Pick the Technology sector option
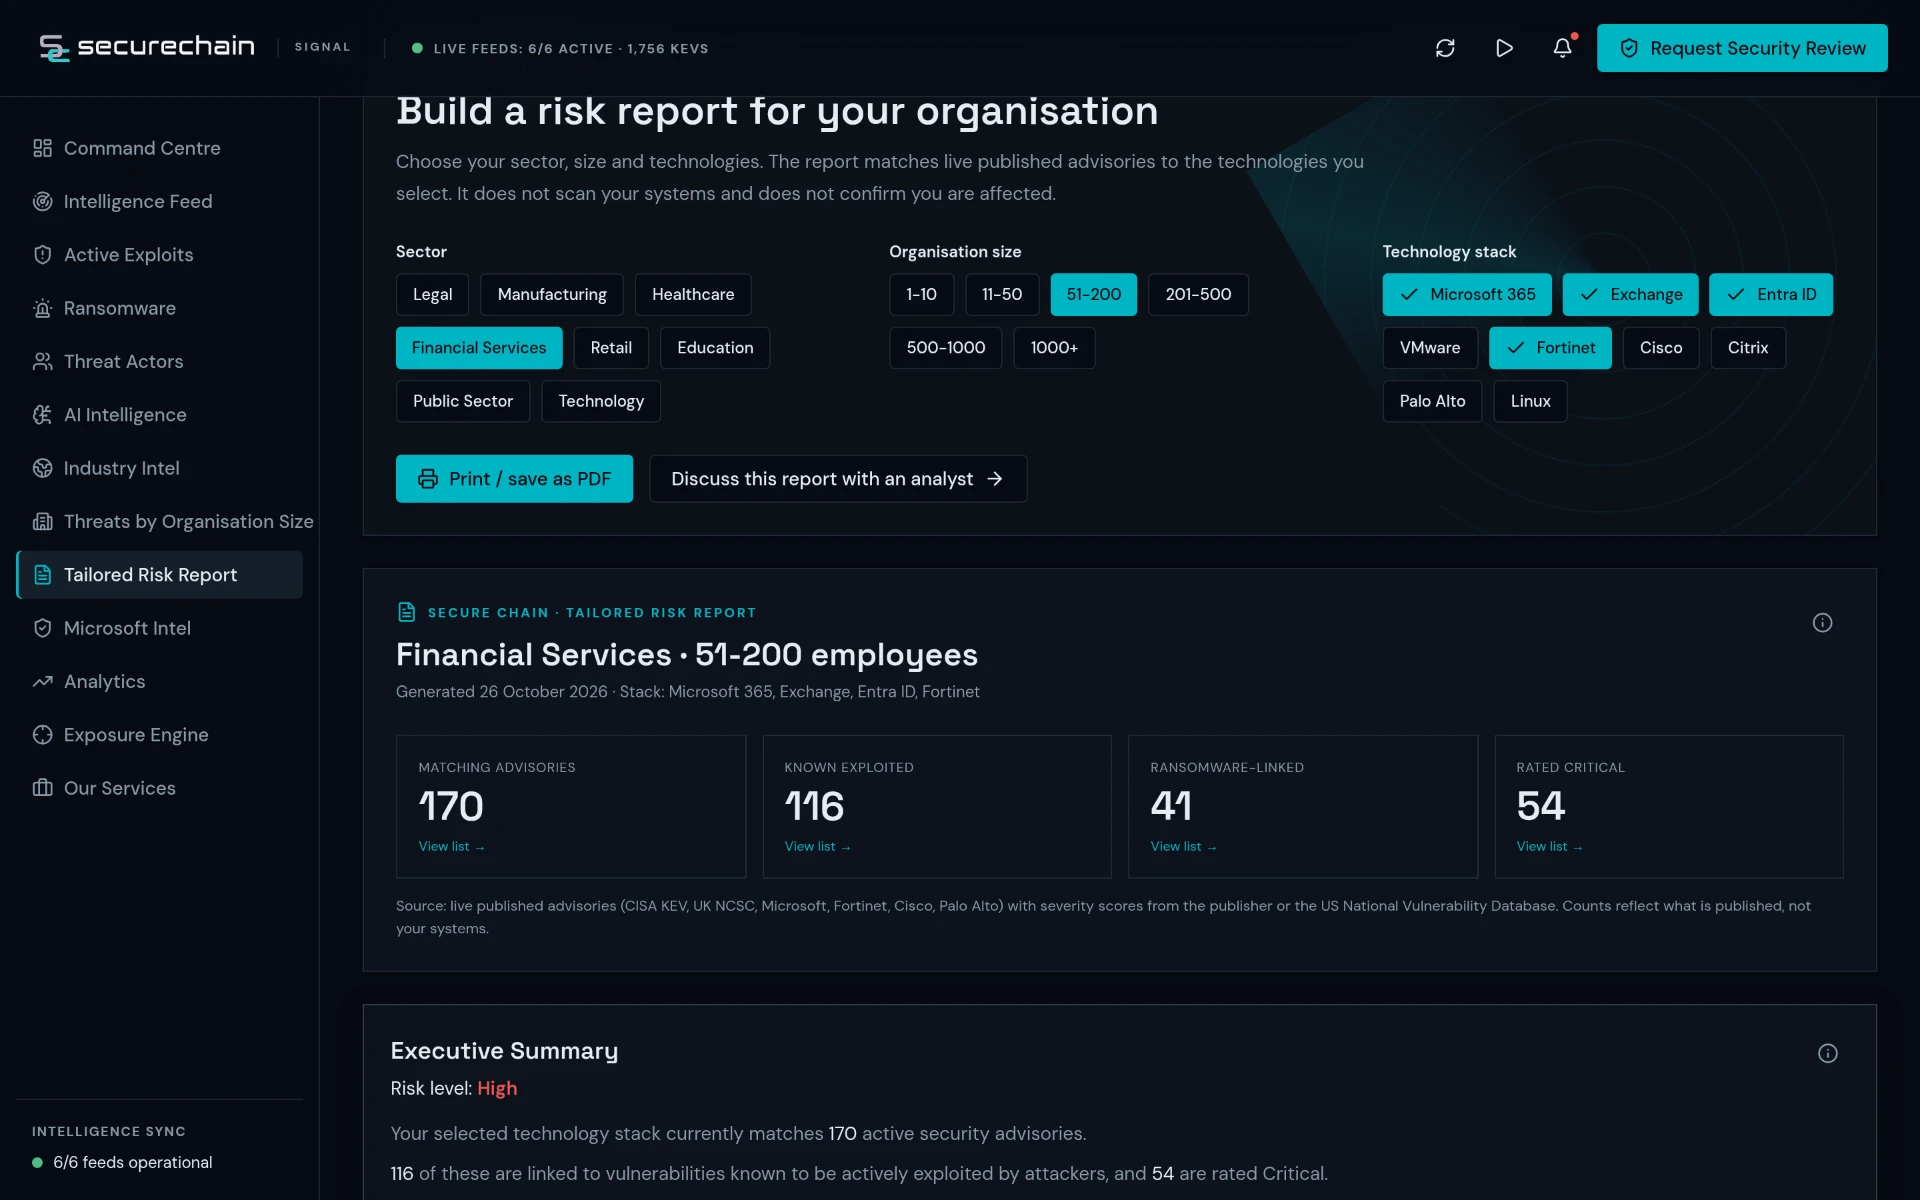Viewport: 1920px width, 1200px height. tap(601, 401)
